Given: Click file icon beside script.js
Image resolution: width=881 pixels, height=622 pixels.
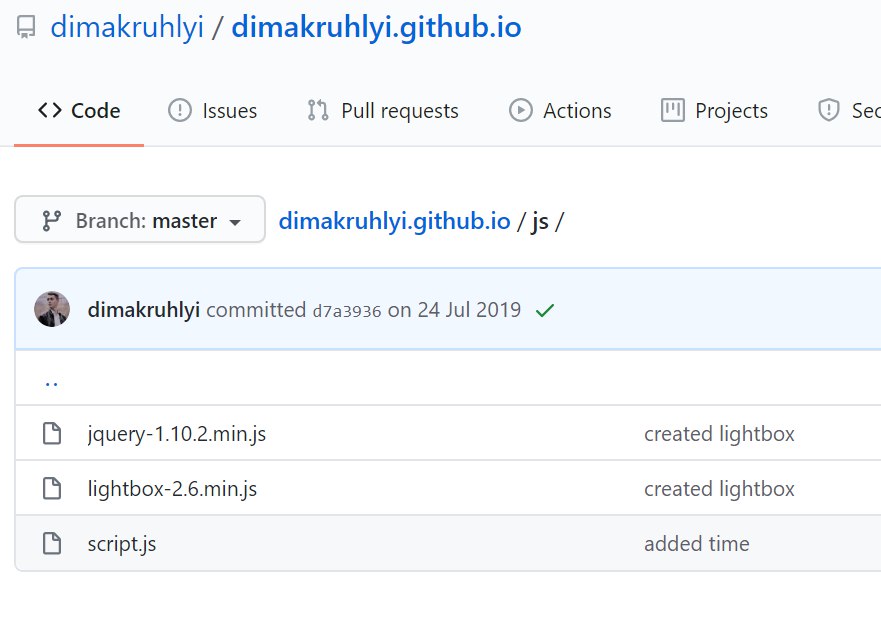Looking at the screenshot, I should (52, 543).
